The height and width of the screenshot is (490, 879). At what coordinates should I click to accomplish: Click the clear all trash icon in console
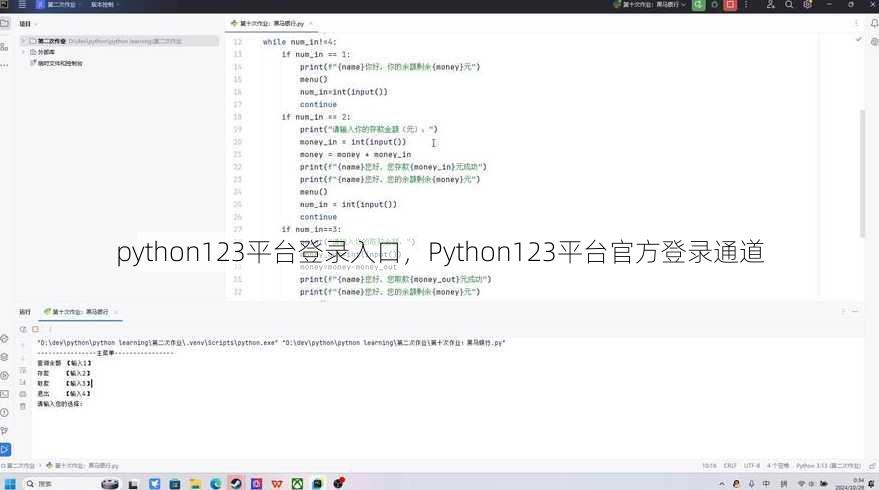pyautogui.click(x=23, y=406)
